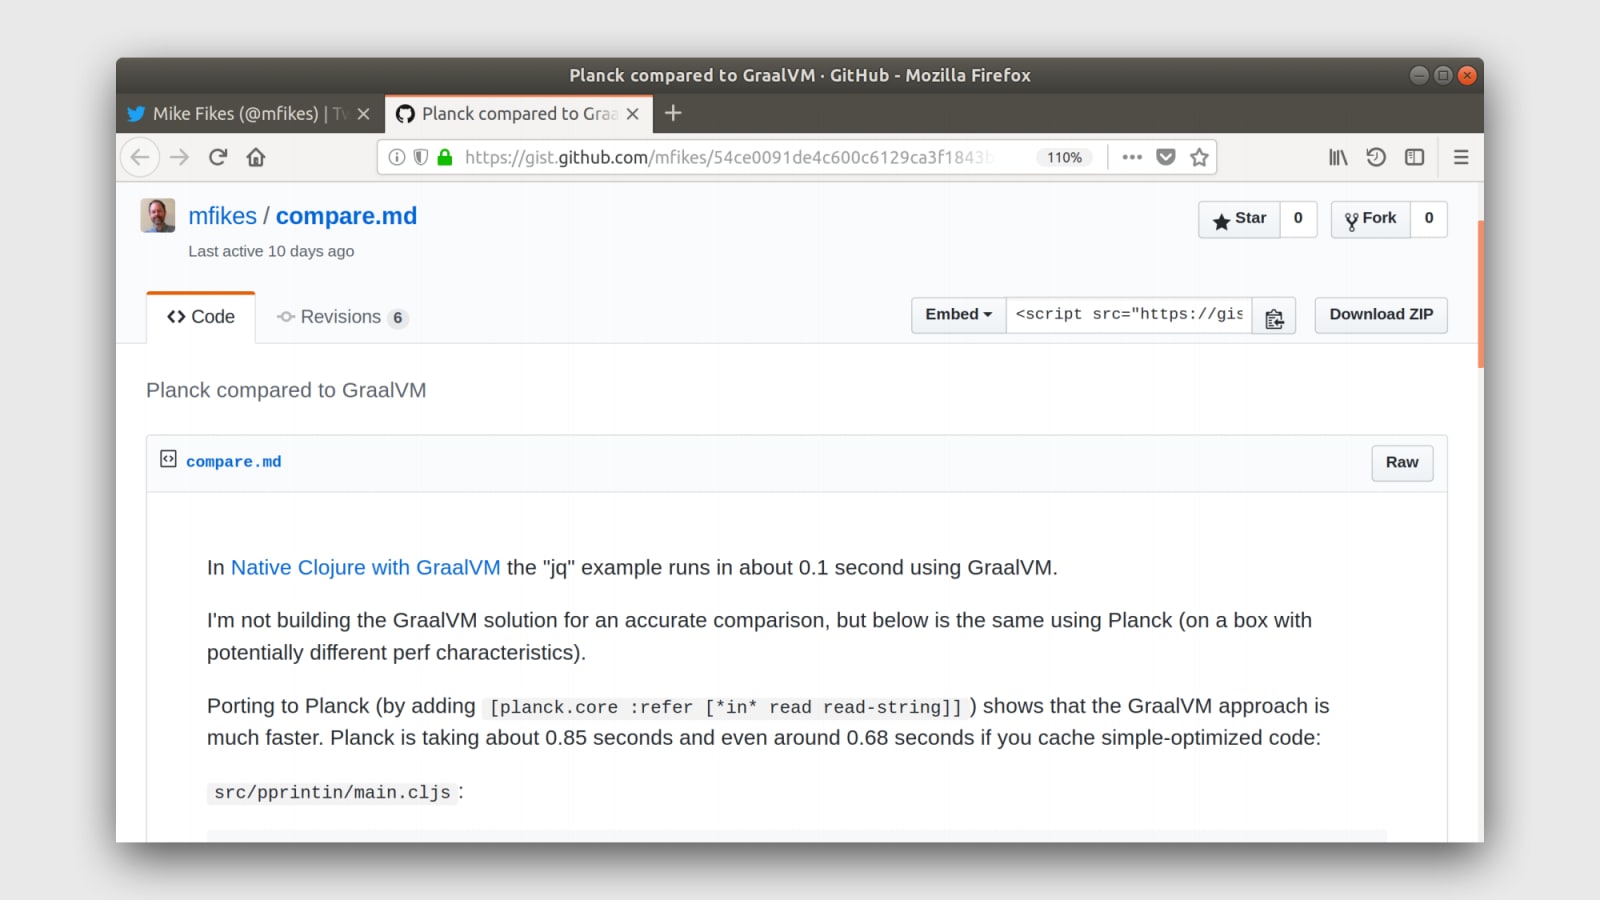
Task: Click the mfikes avatar image
Action: 158,216
